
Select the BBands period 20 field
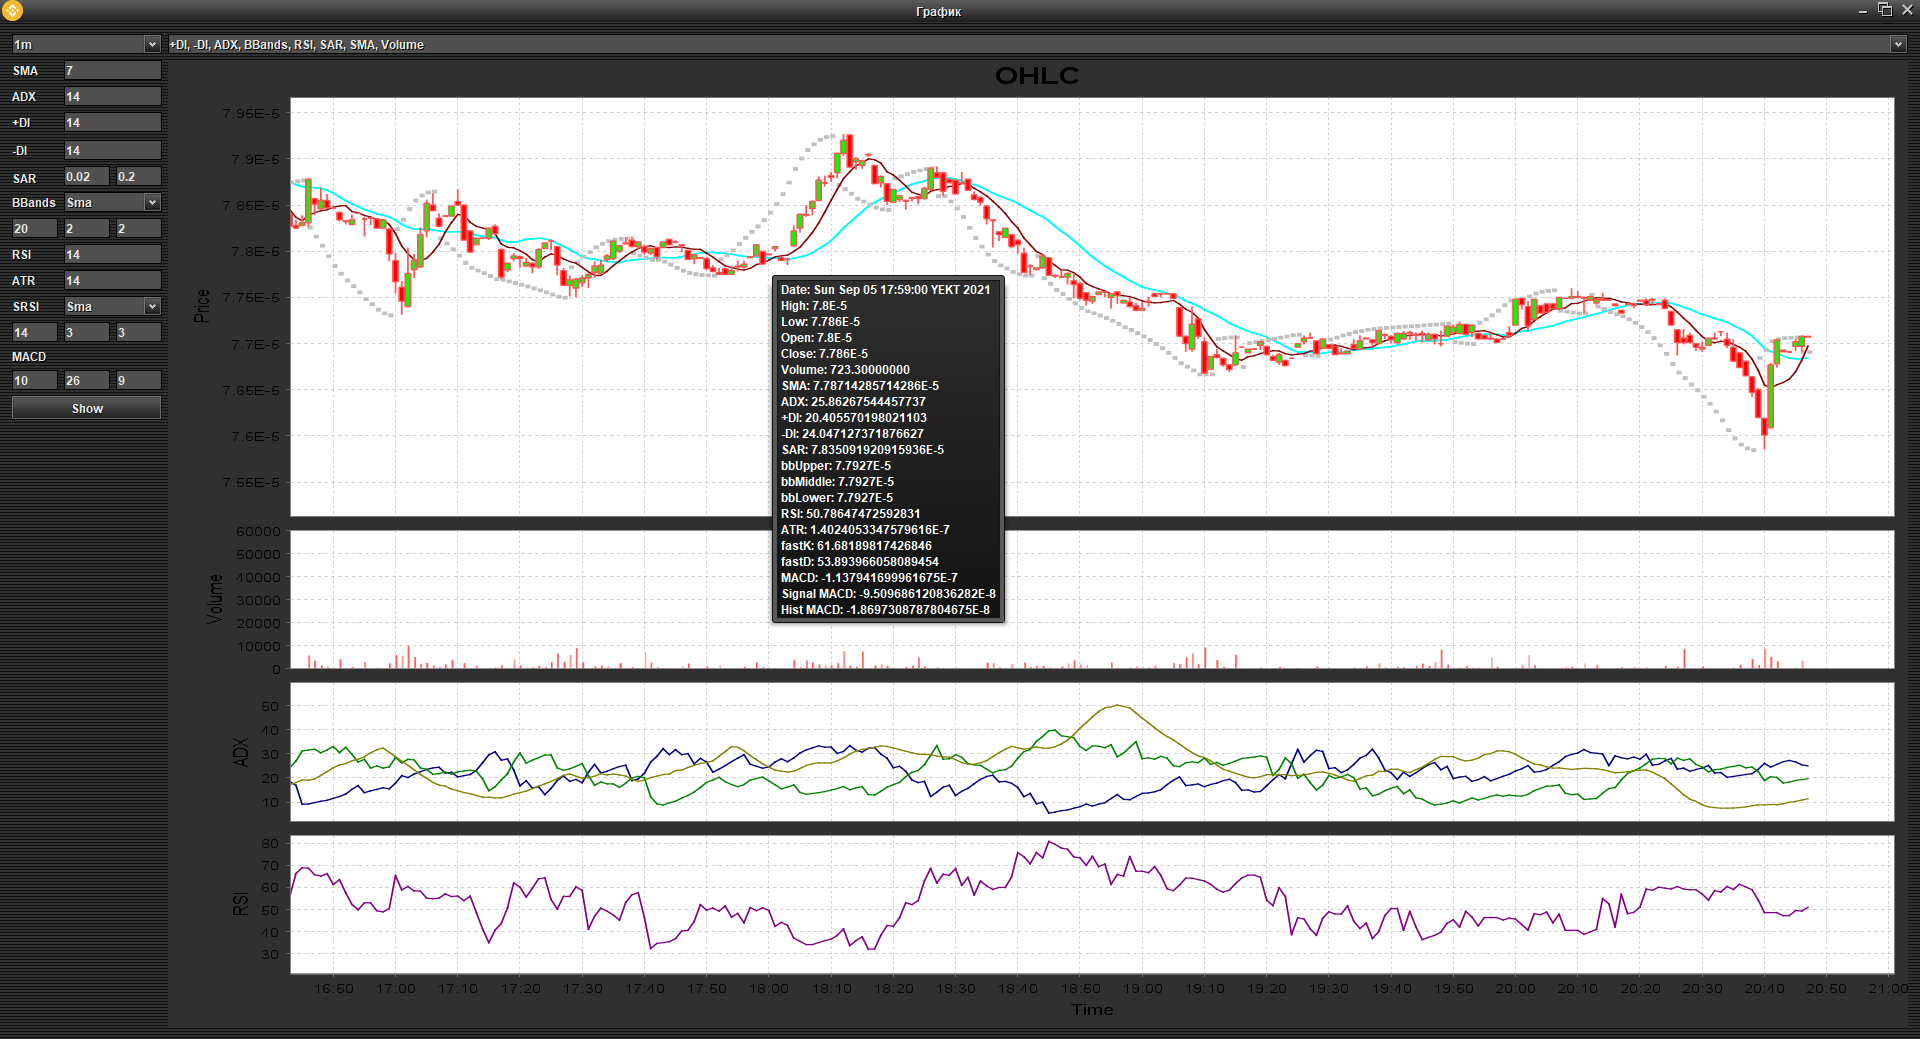(34, 229)
